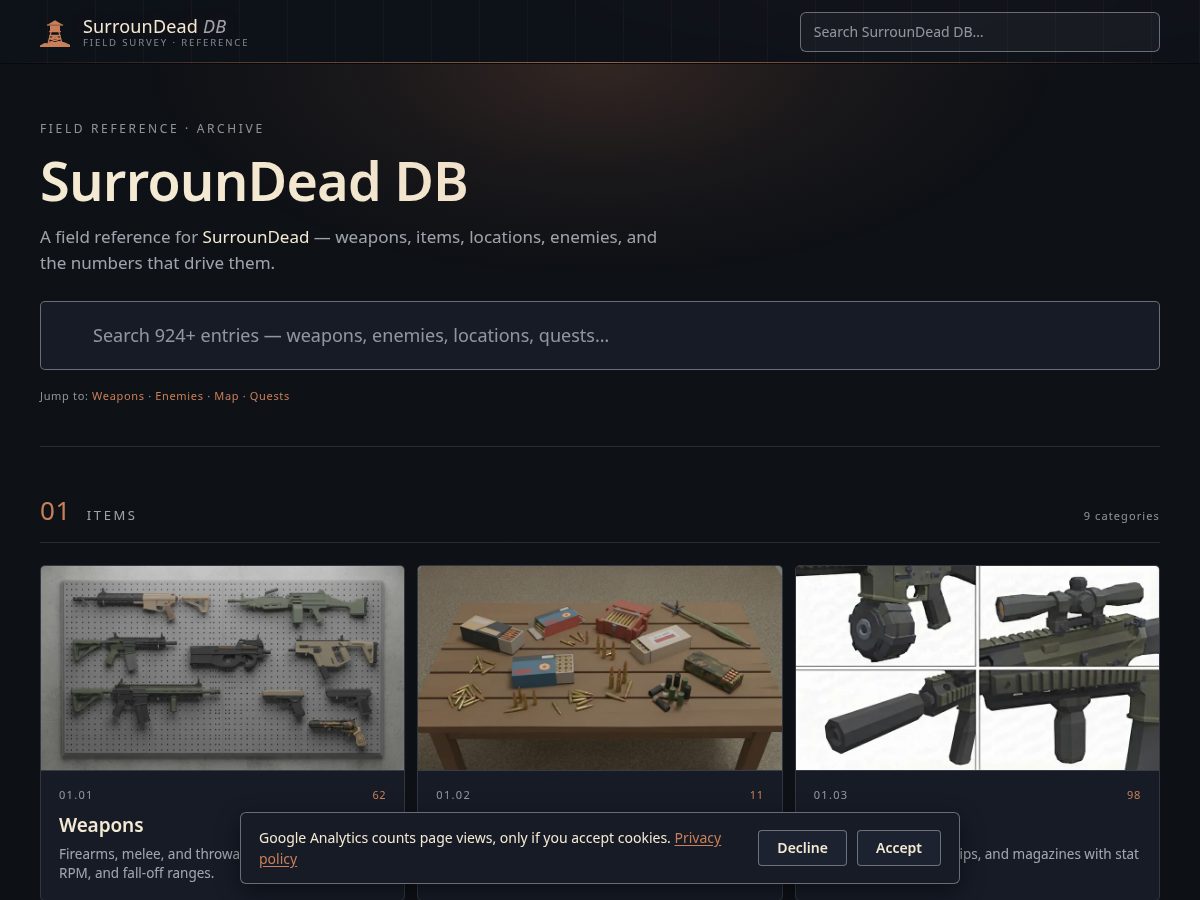Click the 01.03 card index label

(830, 795)
